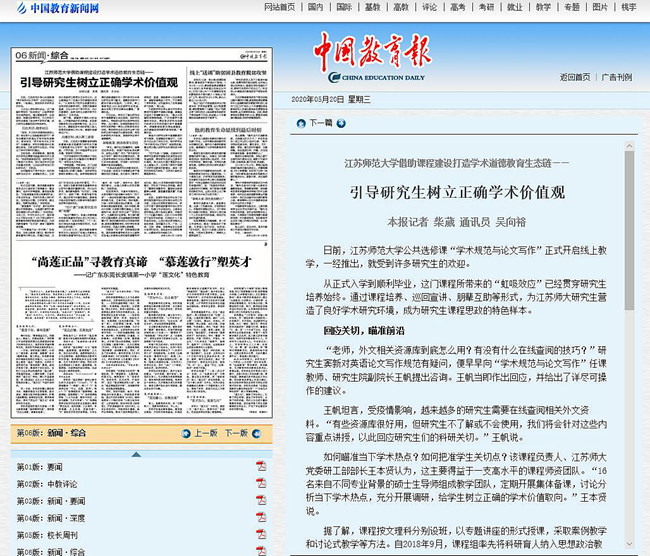Select 高考 in top navigation bar
This screenshot has height=556, width=650.
[457, 7]
